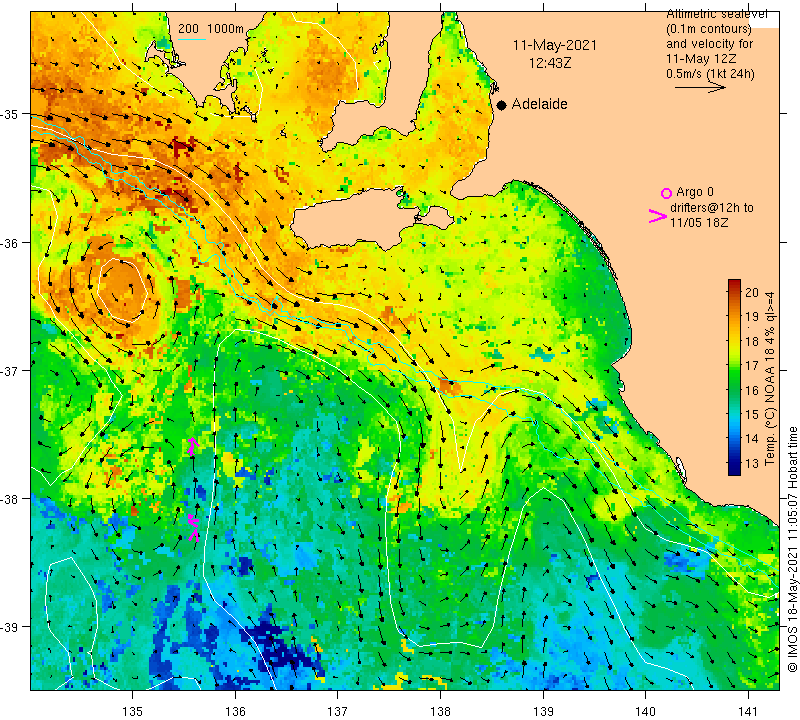Click the 0.5m/s velocity scale arrow

[x=700, y=88]
